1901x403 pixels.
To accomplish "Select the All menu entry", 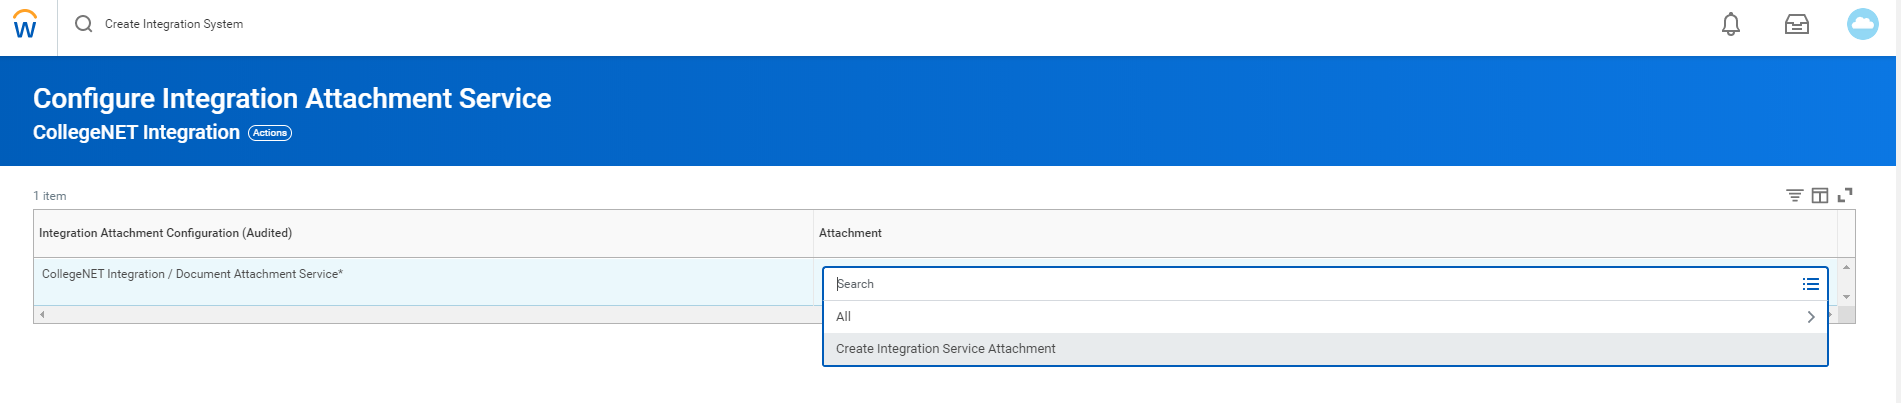I will coord(844,317).
